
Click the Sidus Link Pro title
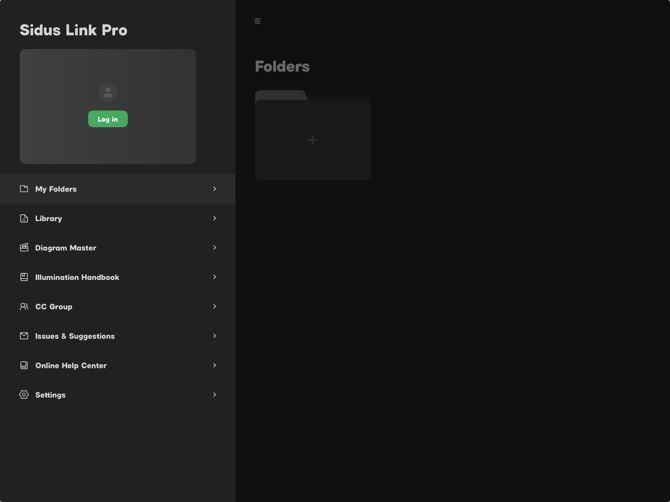pos(73,30)
